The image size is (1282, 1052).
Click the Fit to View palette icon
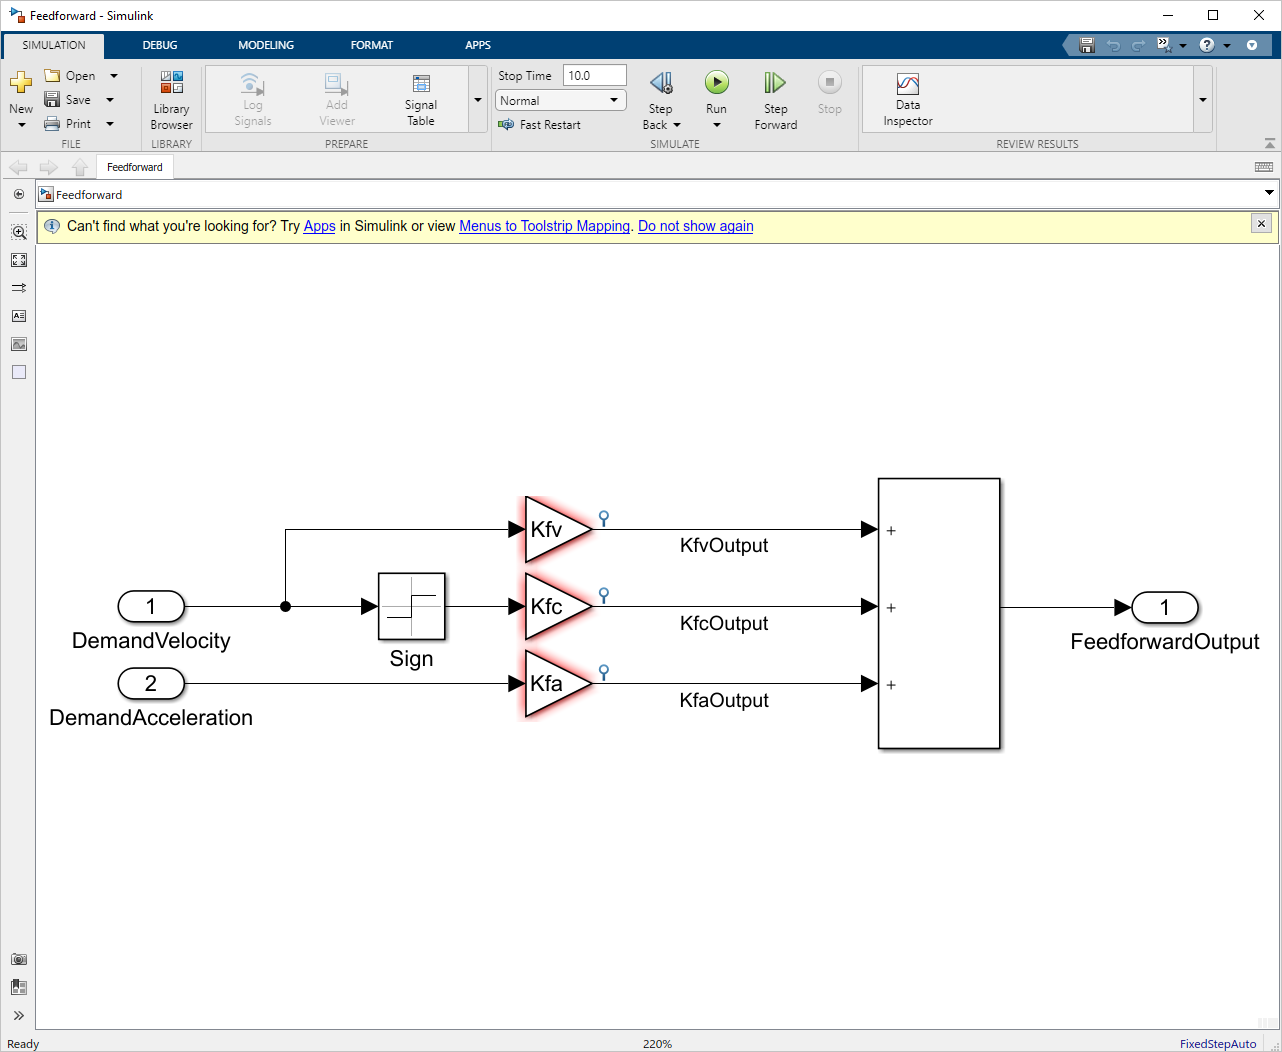(x=19, y=260)
